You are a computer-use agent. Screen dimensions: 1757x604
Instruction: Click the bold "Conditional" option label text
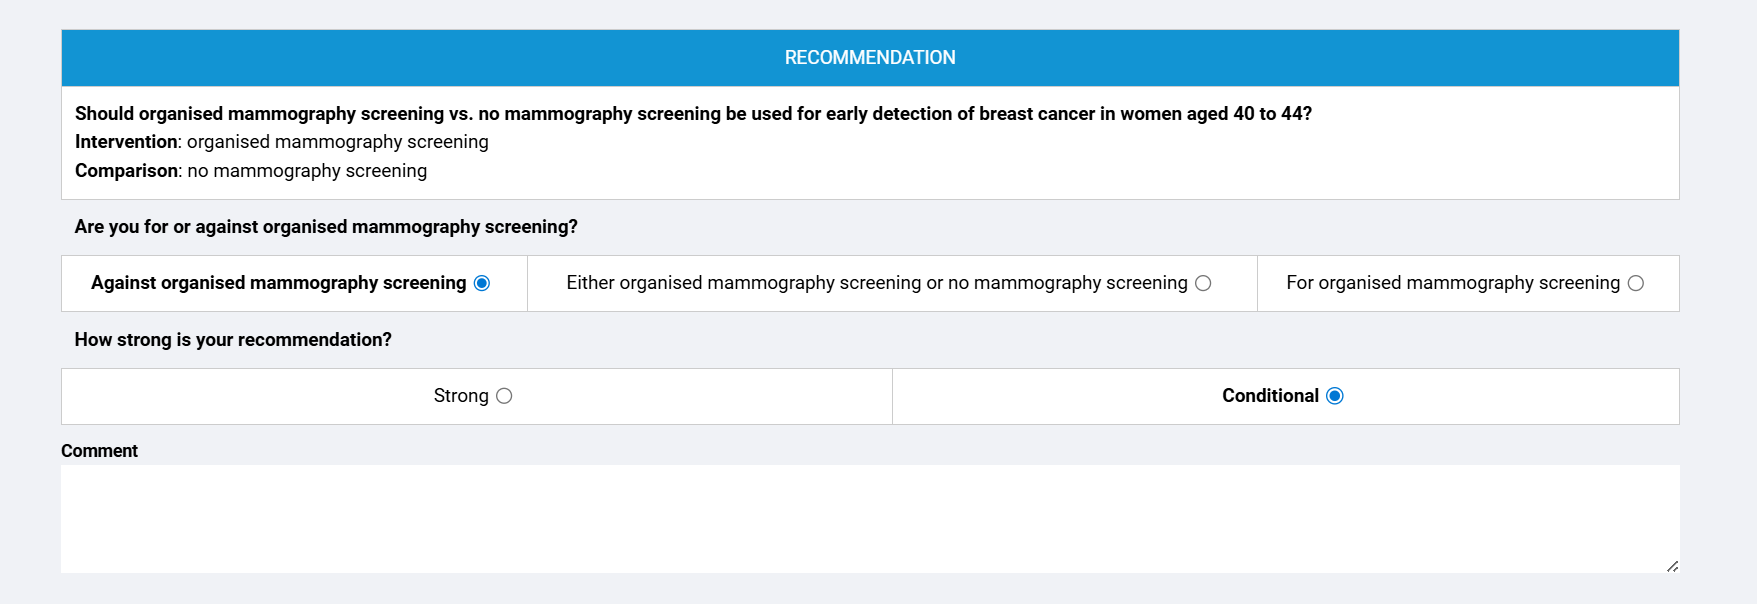[x=1270, y=396]
